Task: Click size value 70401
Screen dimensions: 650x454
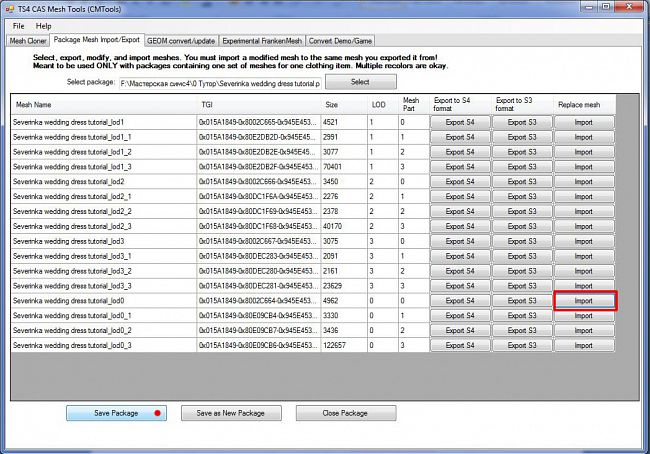Action: click(x=344, y=167)
